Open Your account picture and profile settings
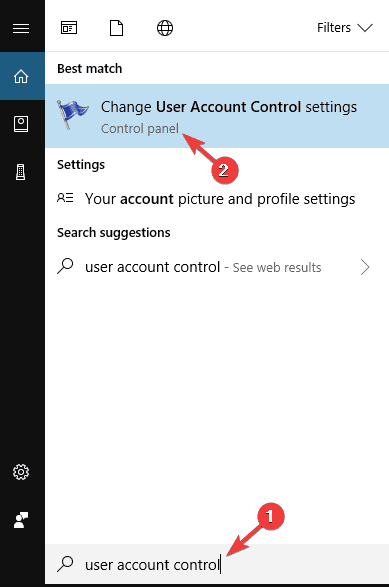Image resolution: width=389 pixels, height=587 pixels. (217, 199)
